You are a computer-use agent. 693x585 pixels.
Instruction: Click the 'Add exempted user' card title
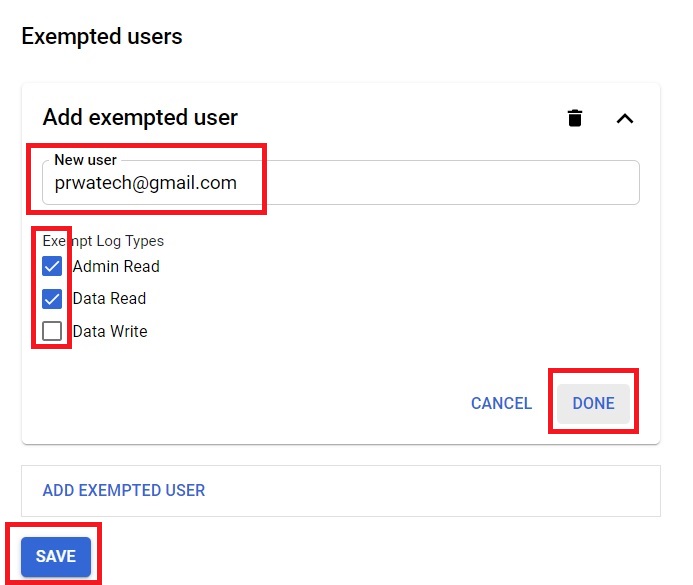click(140, 118)
